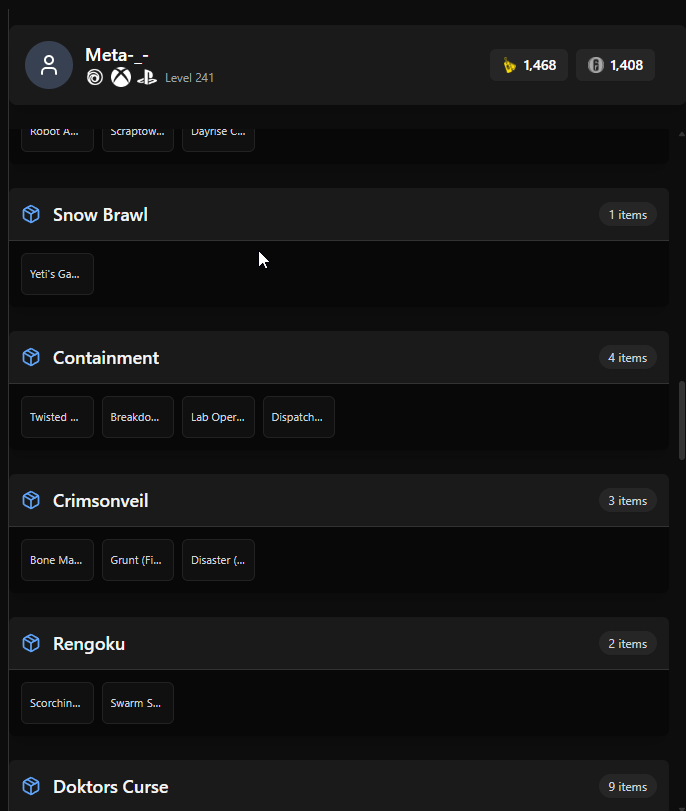
Task: Click the Snow Brawl package cube icon
Action: click(31, 214)
